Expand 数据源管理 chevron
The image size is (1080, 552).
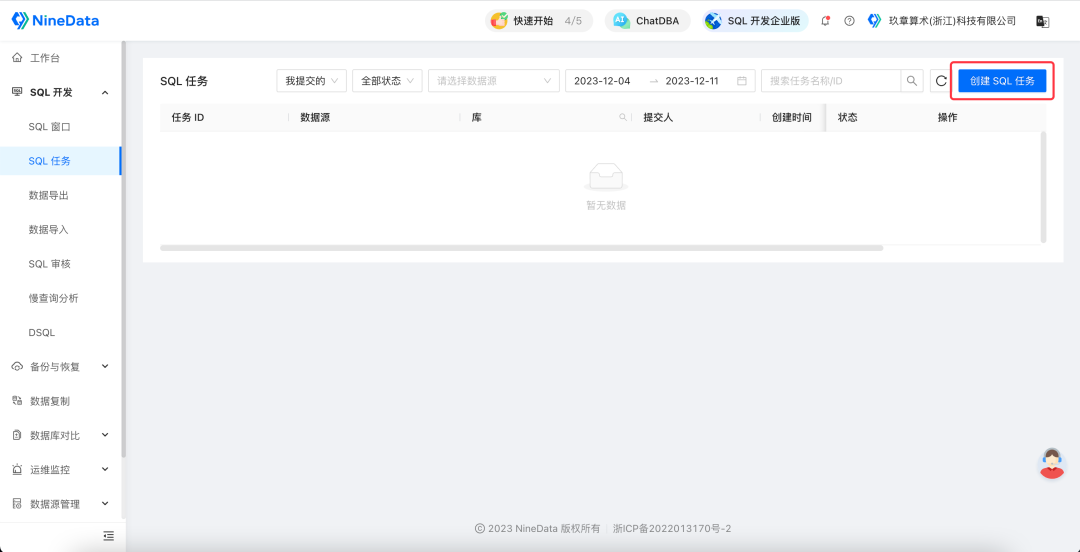click(x=105, y=504)
